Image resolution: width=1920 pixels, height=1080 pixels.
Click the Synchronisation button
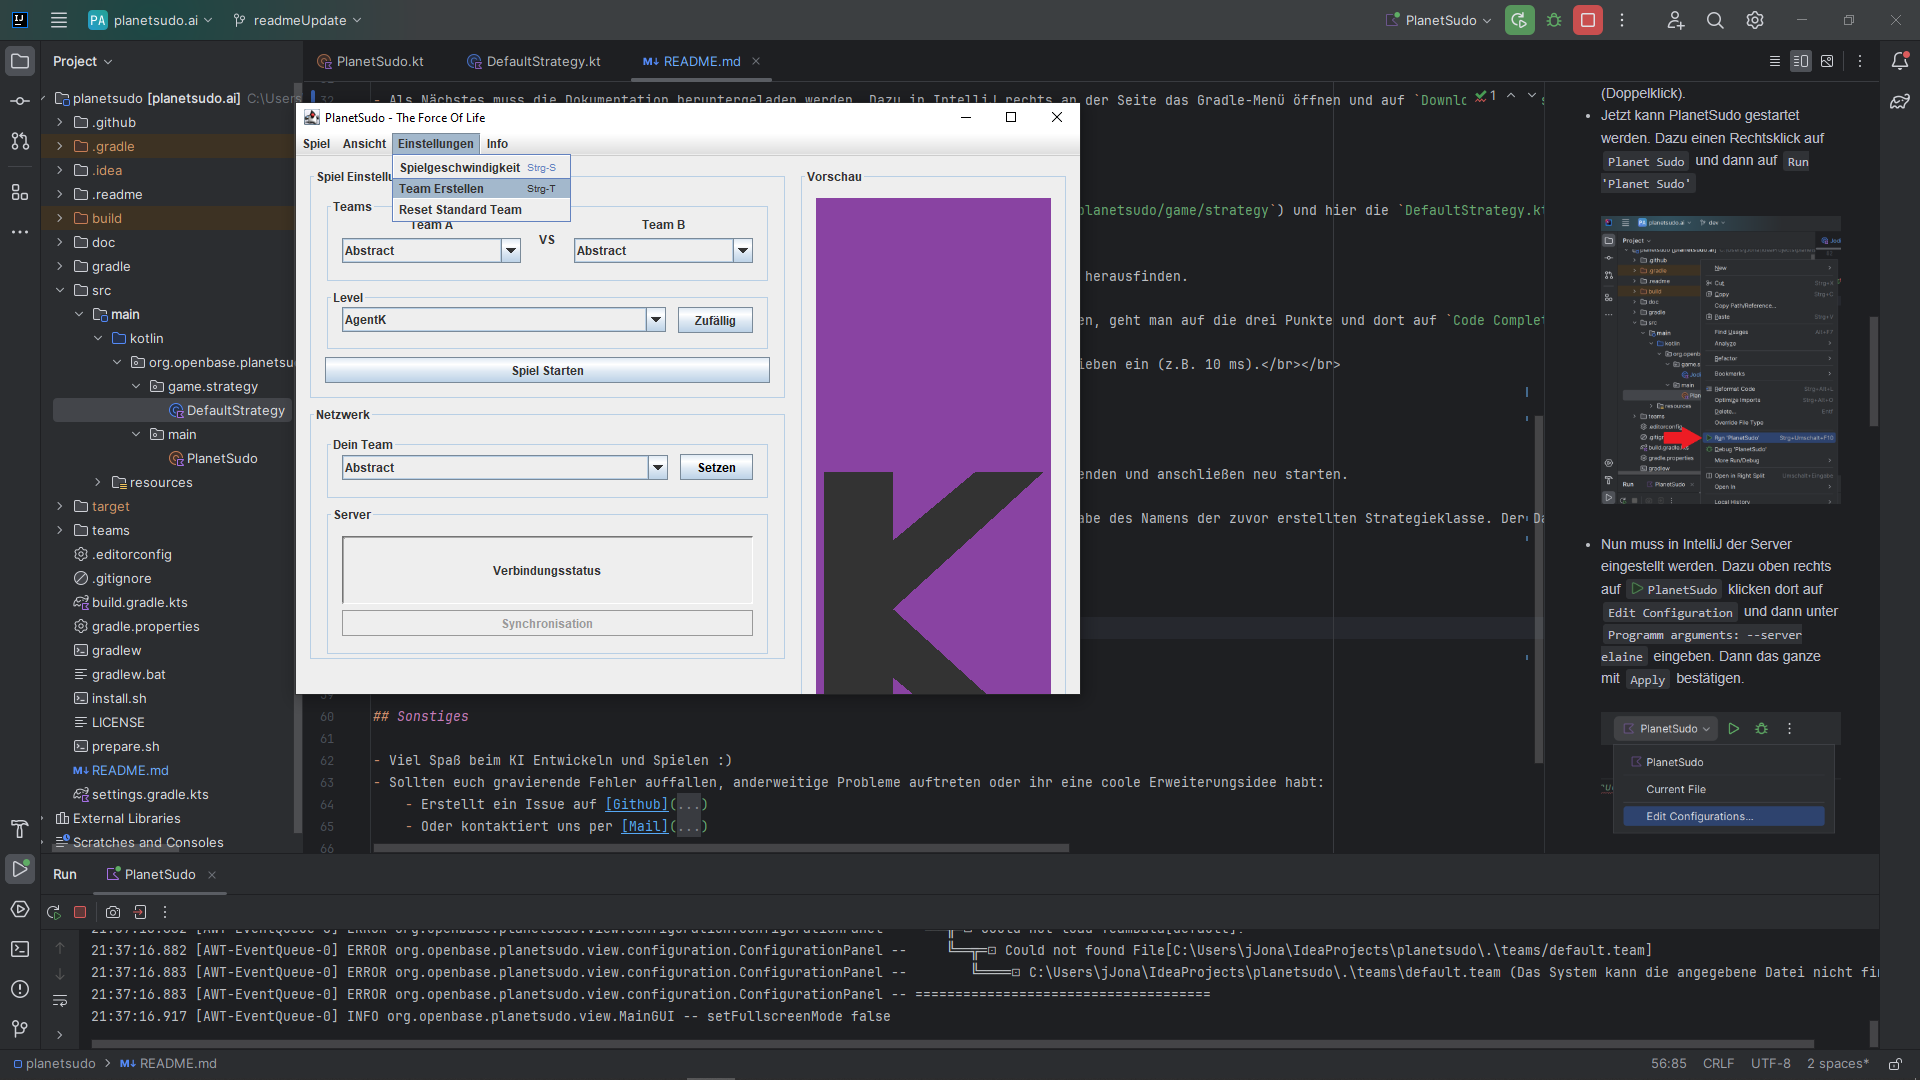pos(547,624)
